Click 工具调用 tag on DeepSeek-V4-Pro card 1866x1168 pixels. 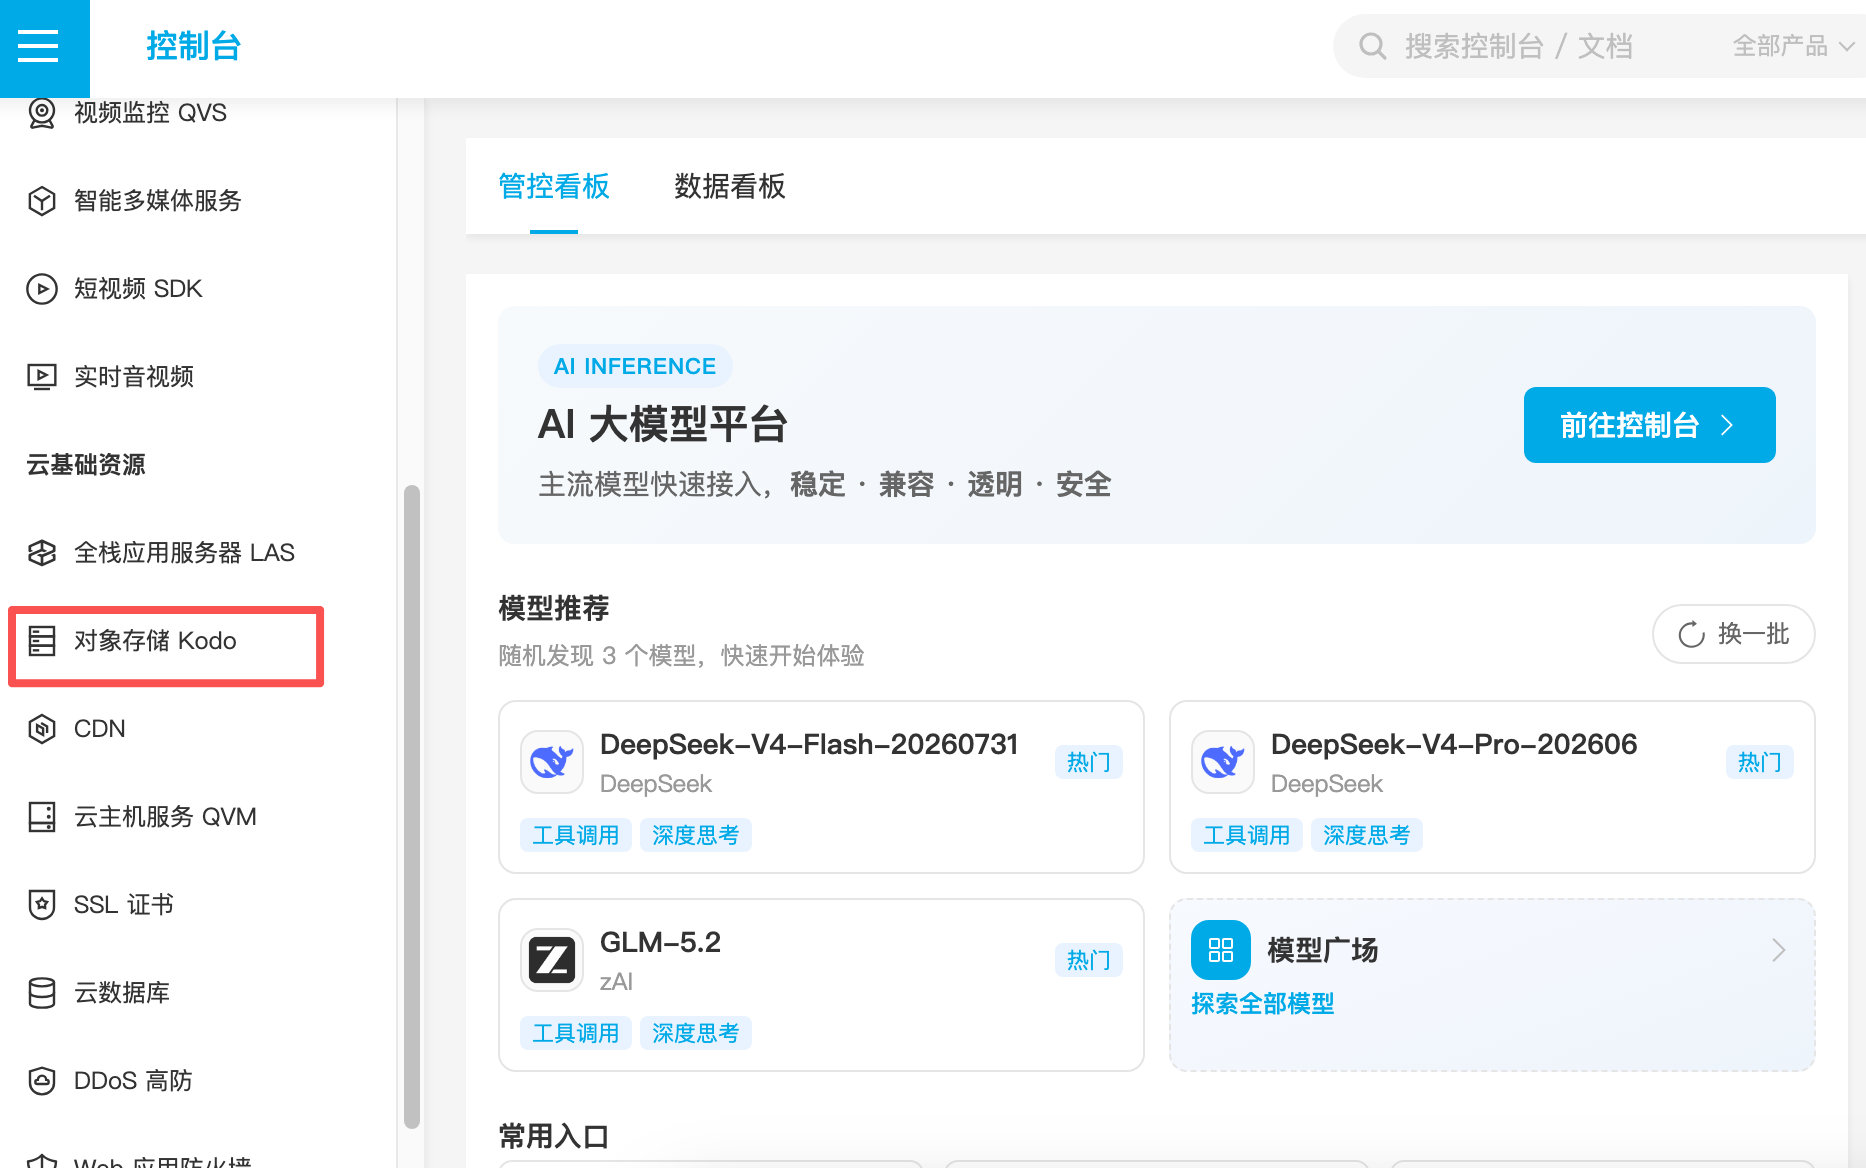pyautogui.click(x=1246, y=835)
